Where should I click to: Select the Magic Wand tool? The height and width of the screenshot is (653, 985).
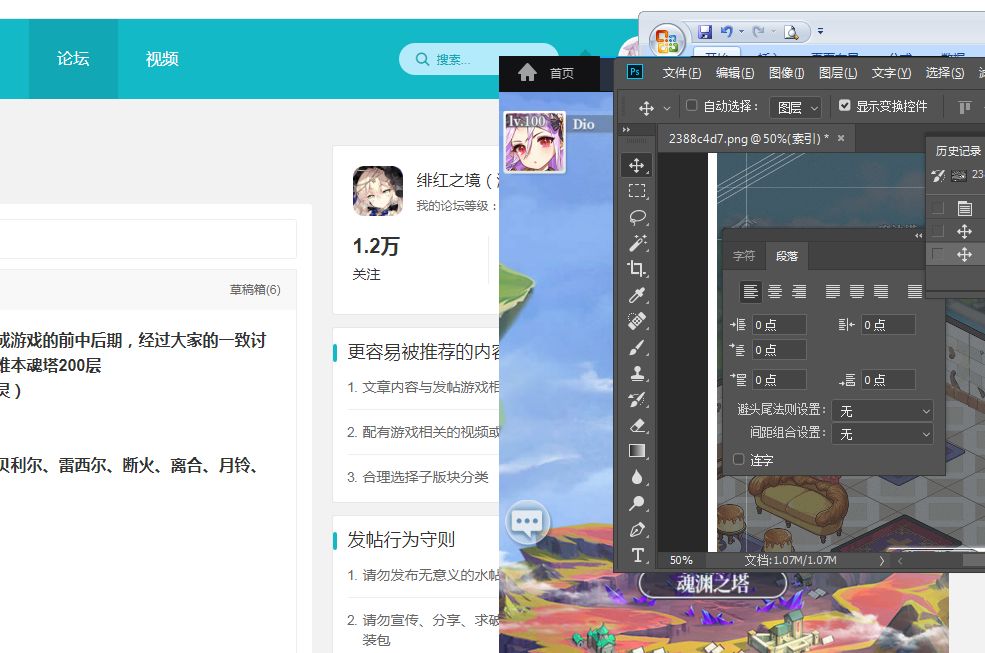[x=636, y=243]
